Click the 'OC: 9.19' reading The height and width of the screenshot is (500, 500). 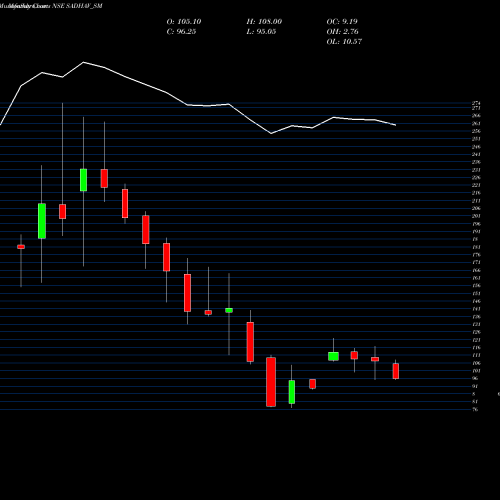click(x=342, y=22)
